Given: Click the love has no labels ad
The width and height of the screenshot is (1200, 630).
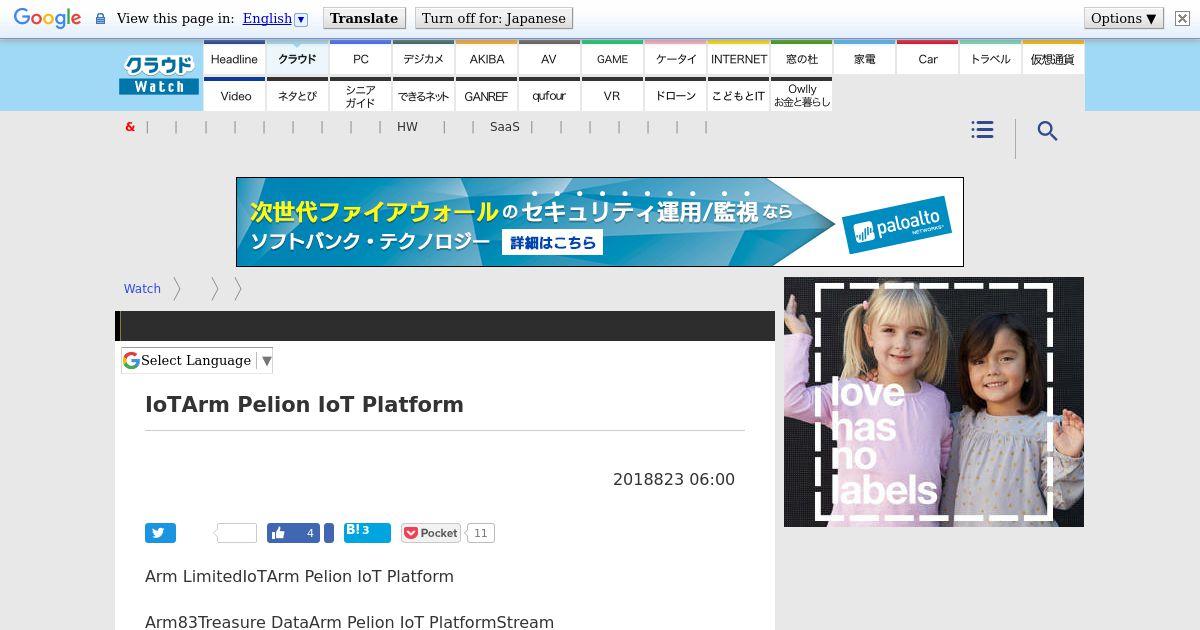Looking at the screenshot, I should 934,402.
